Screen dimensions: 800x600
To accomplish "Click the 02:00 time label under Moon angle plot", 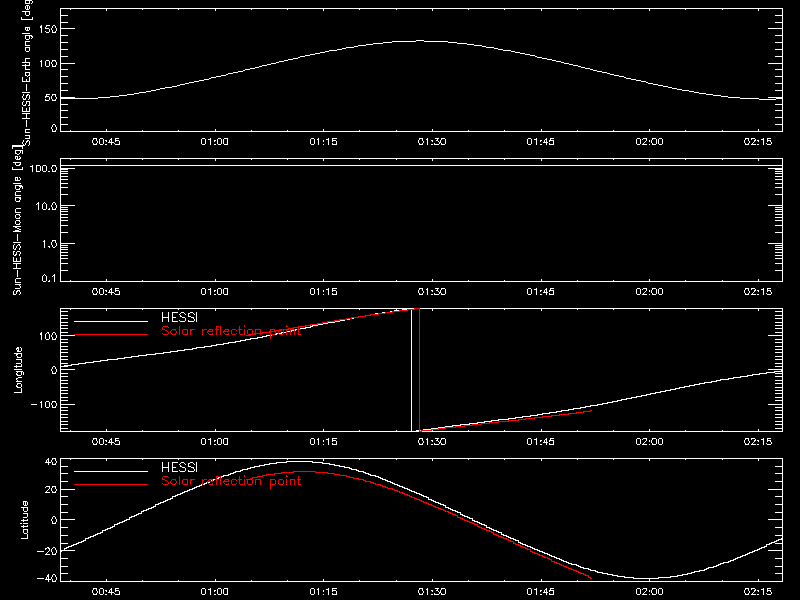I will pyautogui.click(x=649, y=291).
